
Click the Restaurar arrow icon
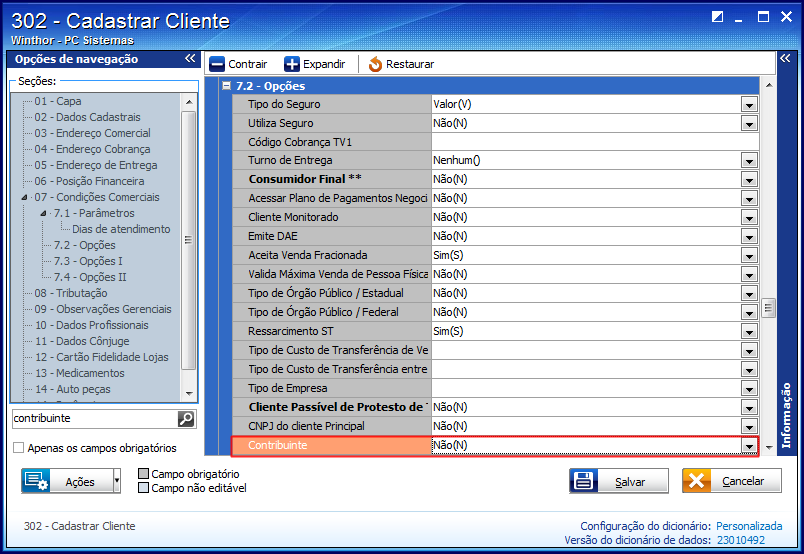(375, 64)
